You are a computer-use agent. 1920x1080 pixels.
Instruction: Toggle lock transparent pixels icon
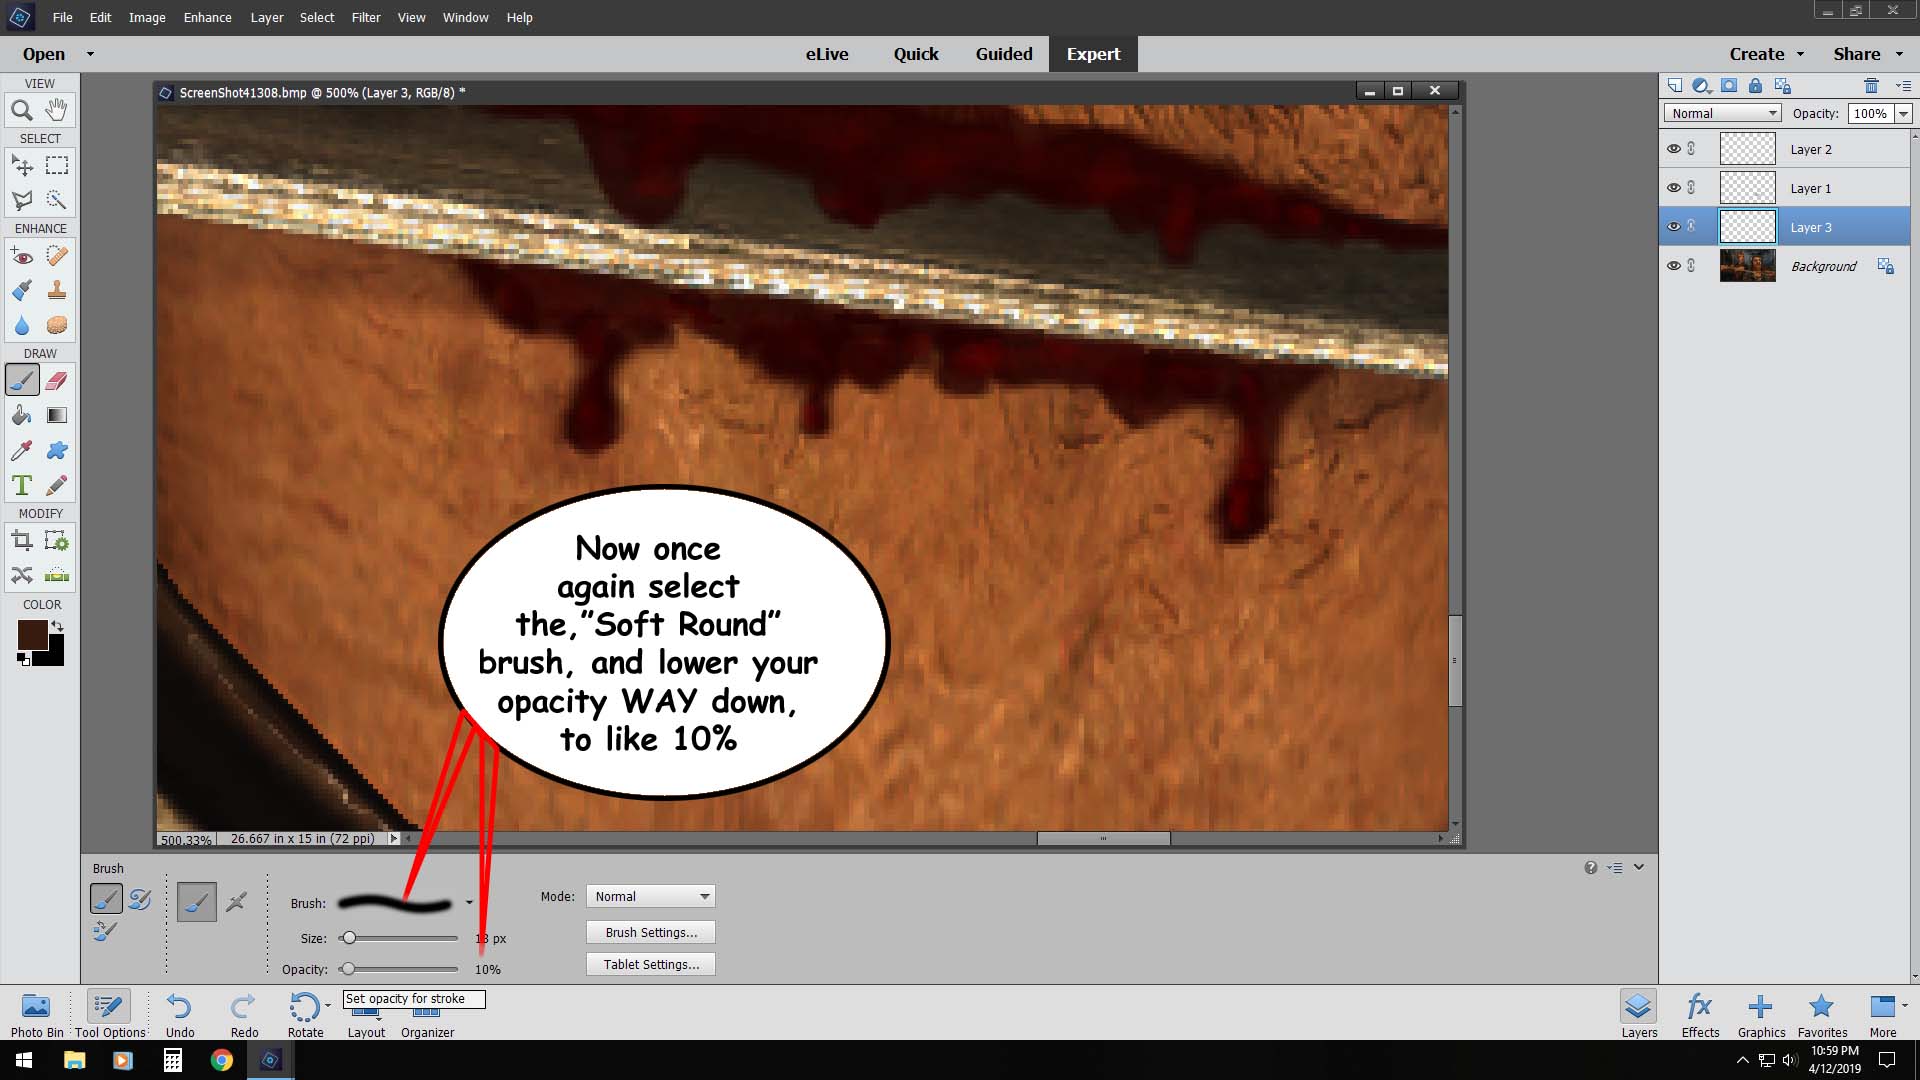(x=1782, y=86)
